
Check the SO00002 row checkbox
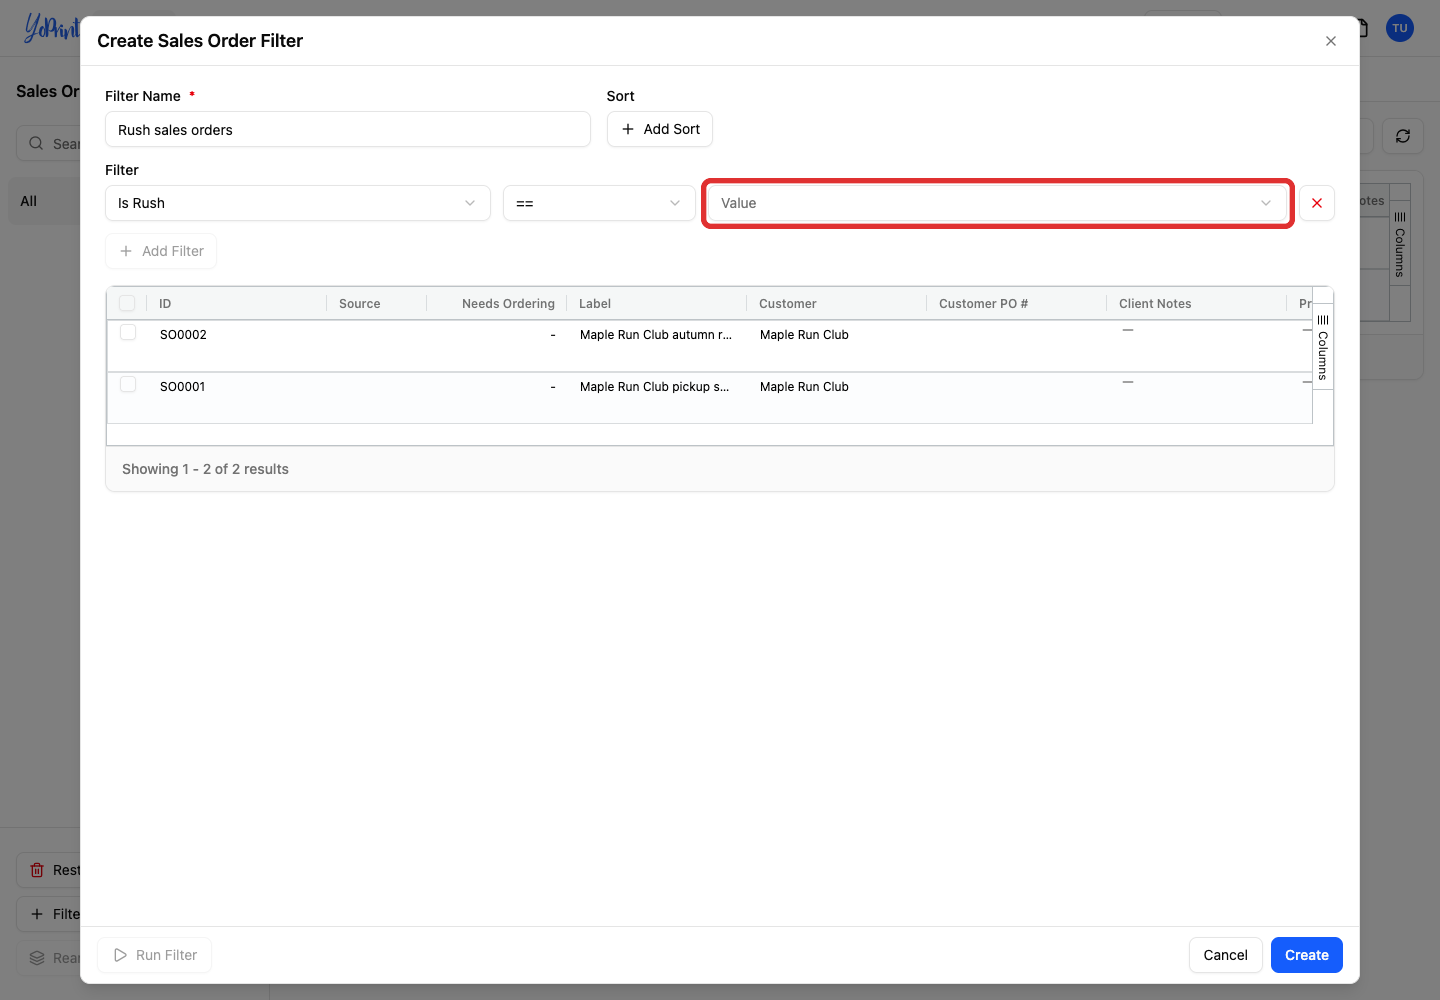click(x=128, y=332)
